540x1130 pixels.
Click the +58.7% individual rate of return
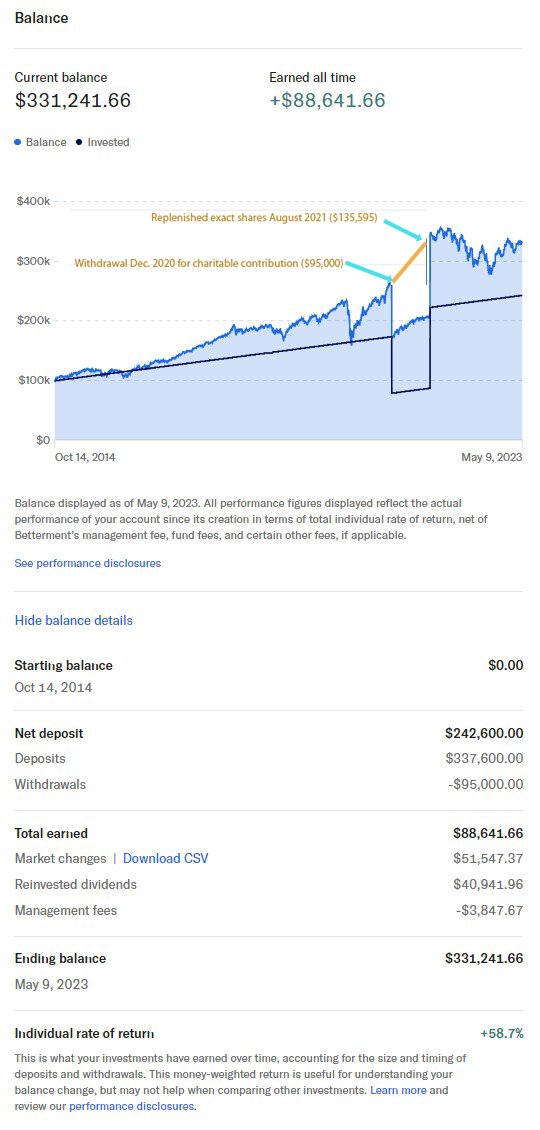point(502,1033)
